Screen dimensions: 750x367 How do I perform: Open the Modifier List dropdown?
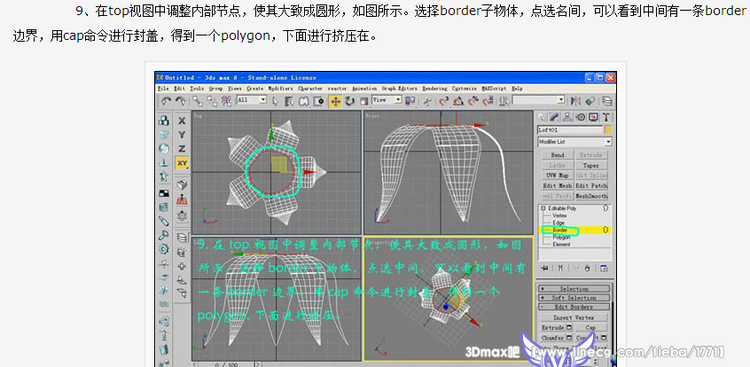[x=574, y=142]
